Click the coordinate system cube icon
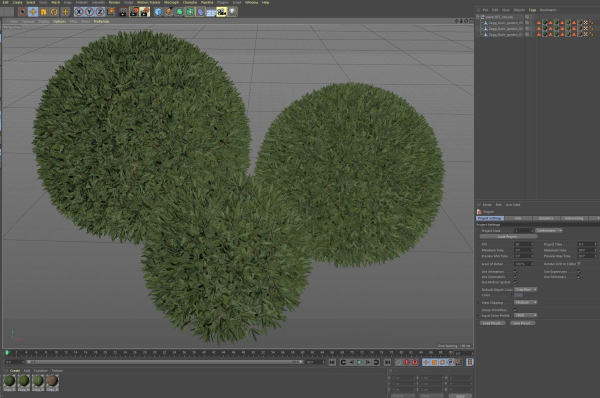Viewport: 600px width, 398px height. (x=111, y=12)
